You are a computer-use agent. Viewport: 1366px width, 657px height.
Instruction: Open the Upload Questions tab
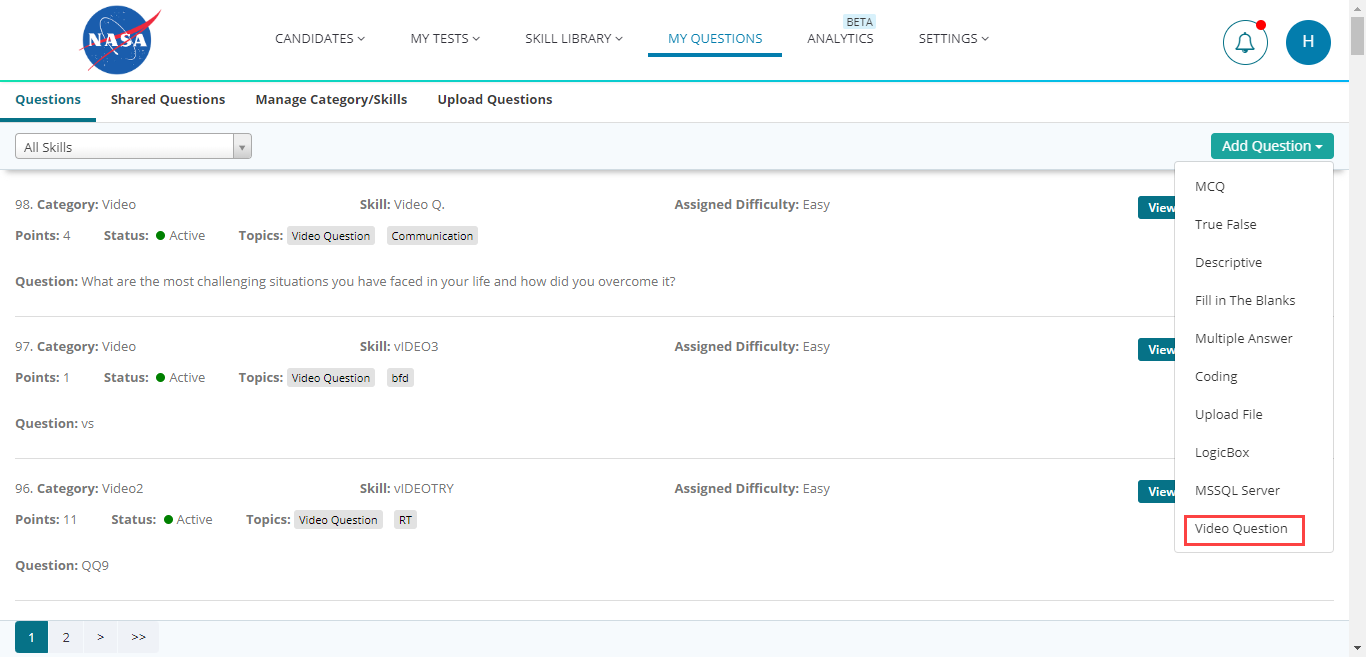click(495, 100)
